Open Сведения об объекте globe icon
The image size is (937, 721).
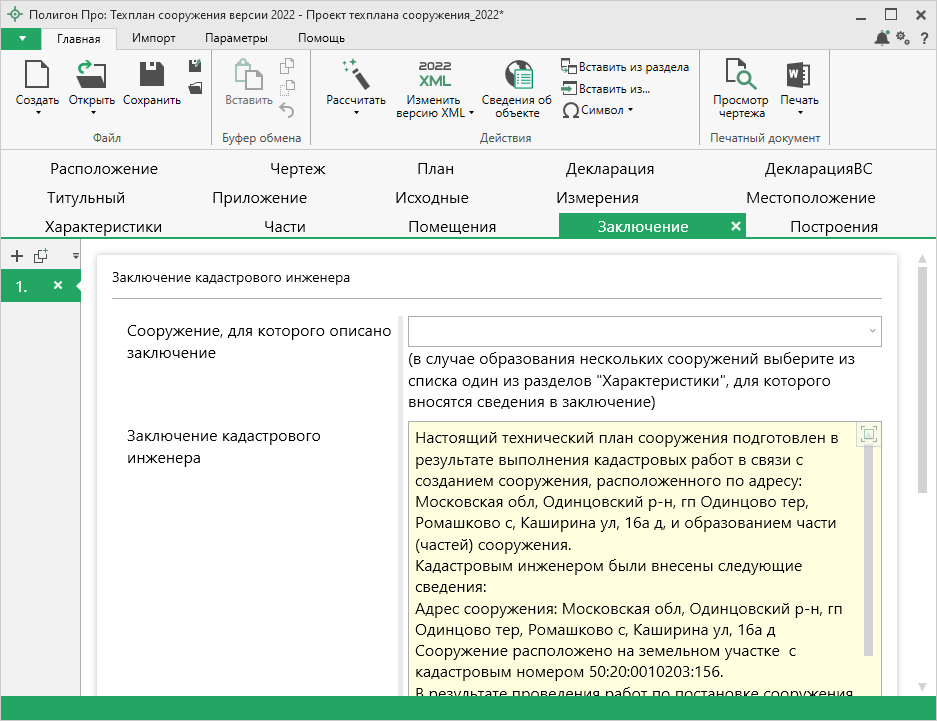point(517,76)
